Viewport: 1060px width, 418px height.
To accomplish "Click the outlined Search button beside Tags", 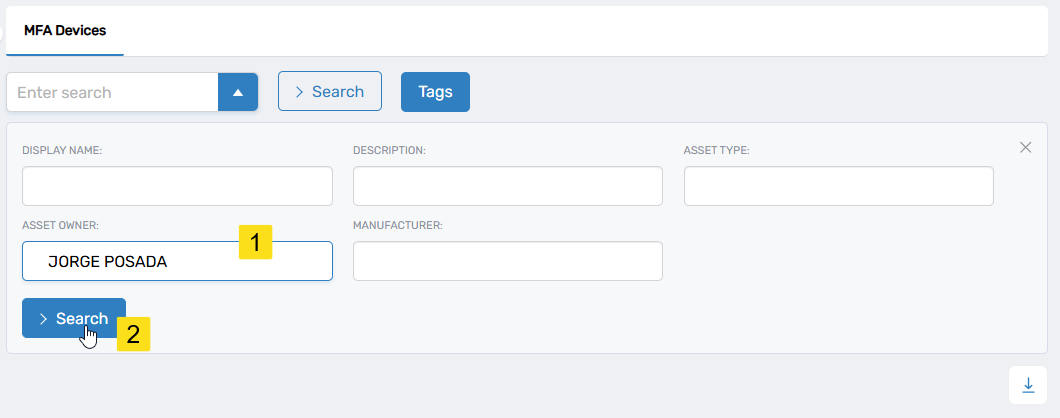I will click(329, 91).
